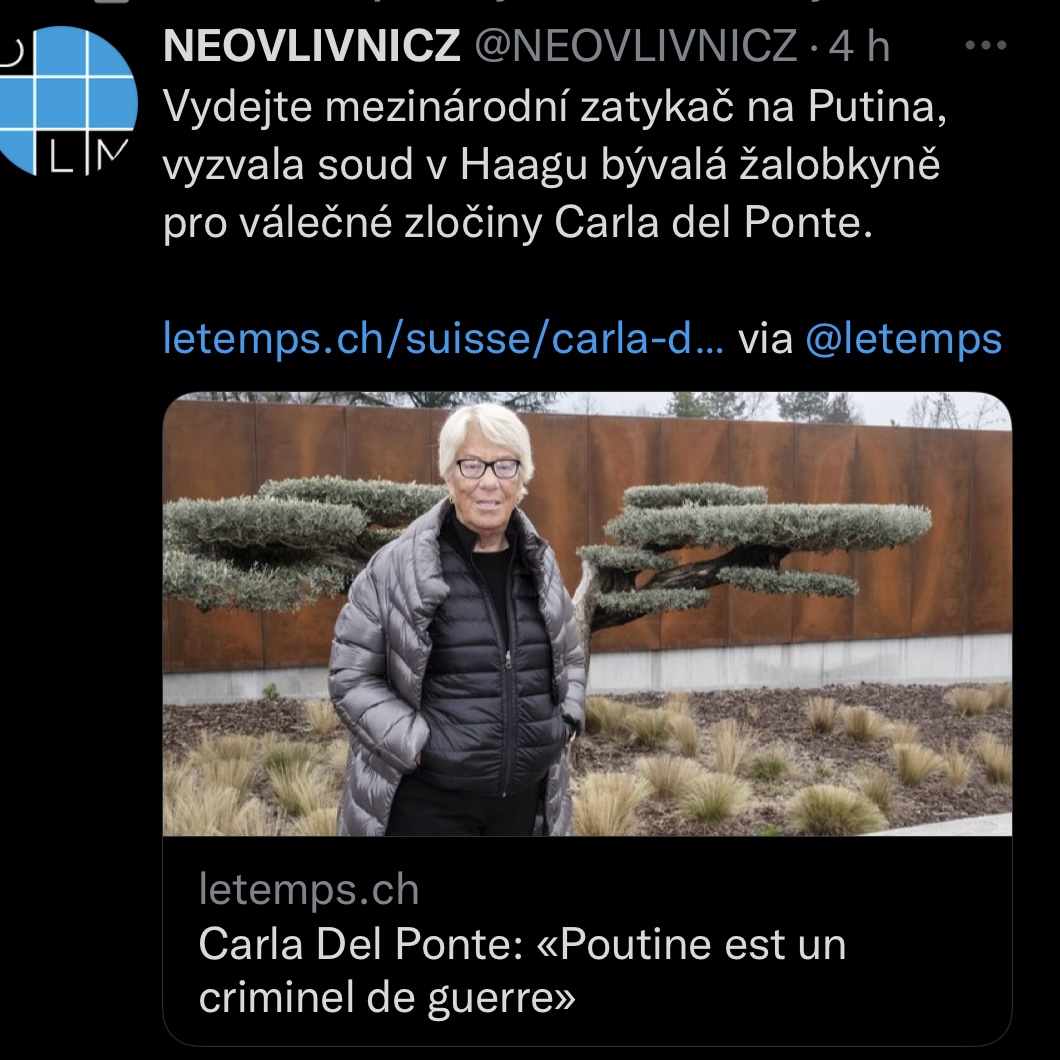Open the @NEOVLIVNICZ handle
Viewport: 1060px width, 1060px height.
[x=636, y=46]
